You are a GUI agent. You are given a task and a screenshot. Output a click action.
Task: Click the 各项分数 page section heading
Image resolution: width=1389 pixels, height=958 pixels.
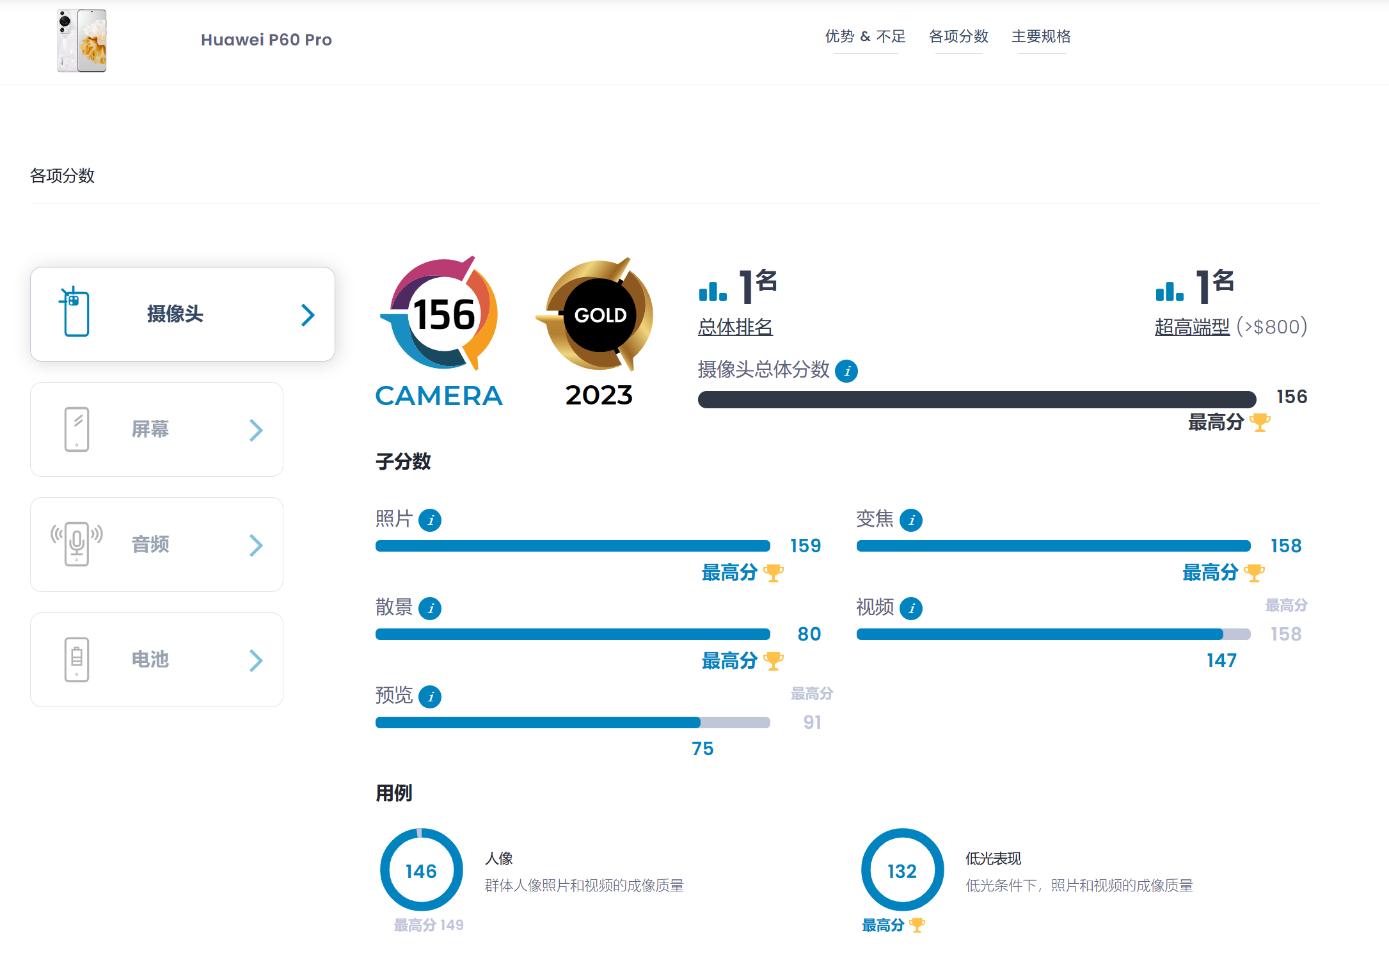(62, 175)
